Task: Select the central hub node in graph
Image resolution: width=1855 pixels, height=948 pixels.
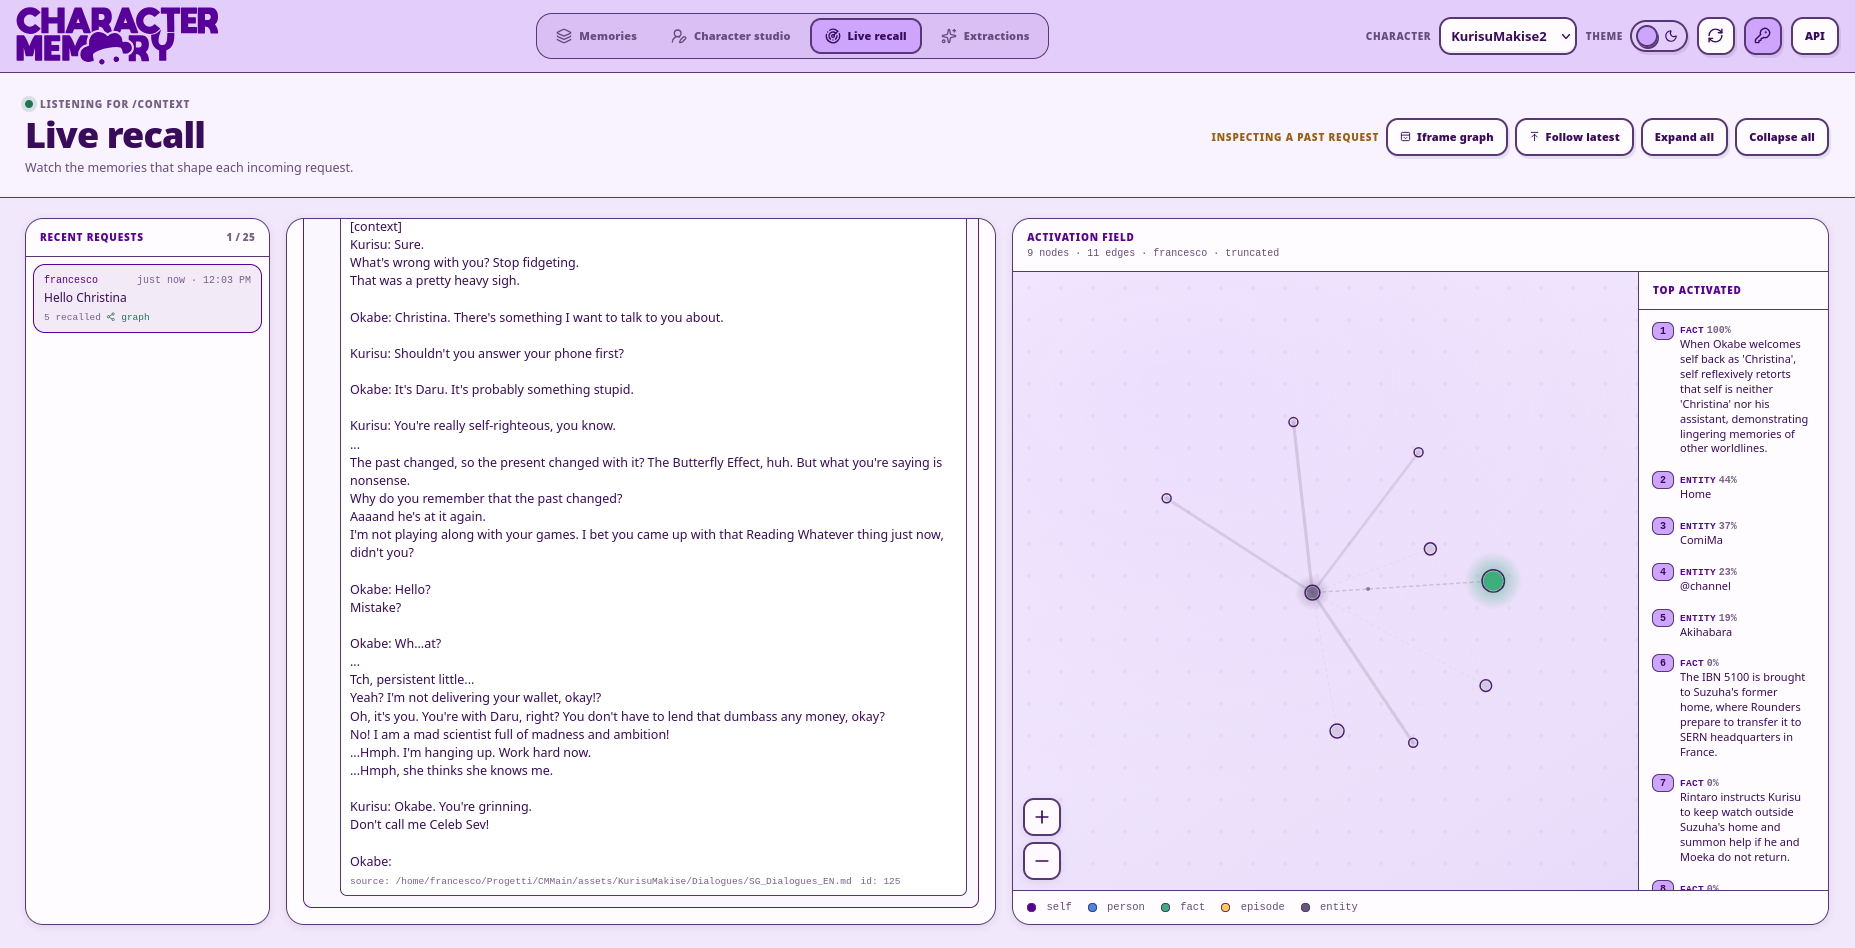Action: coord(1313,593)
